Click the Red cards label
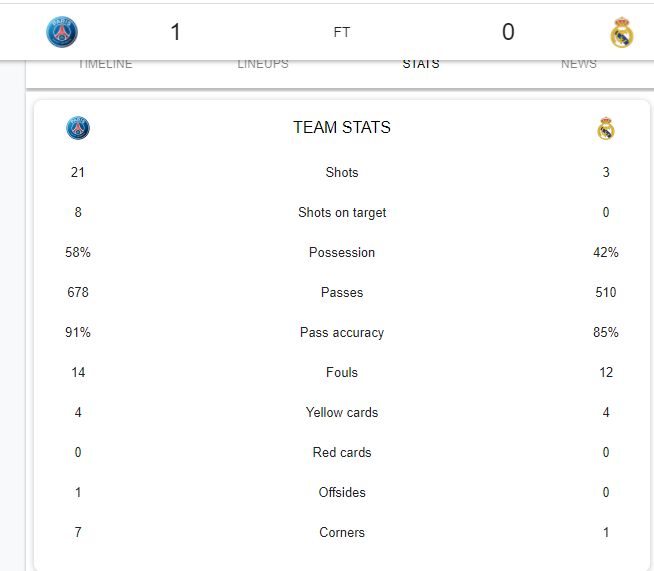 coord(342,453)
